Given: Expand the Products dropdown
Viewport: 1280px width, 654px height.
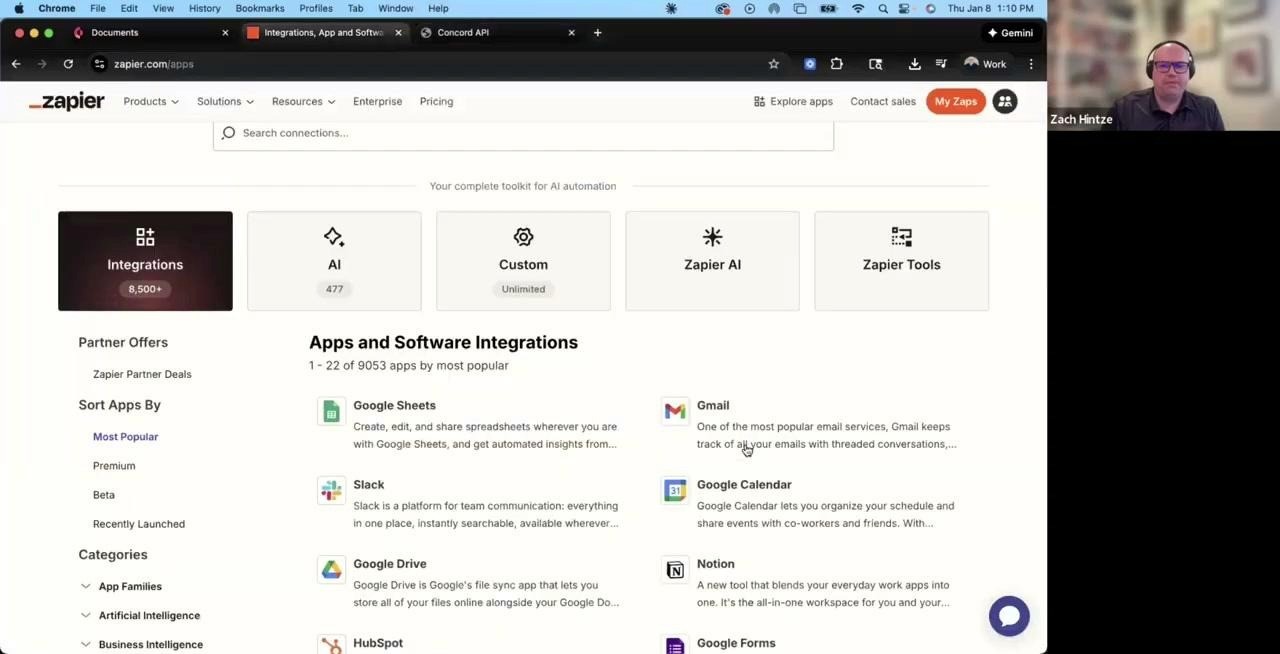Looking at the screenshot, I should click(151, 101).
